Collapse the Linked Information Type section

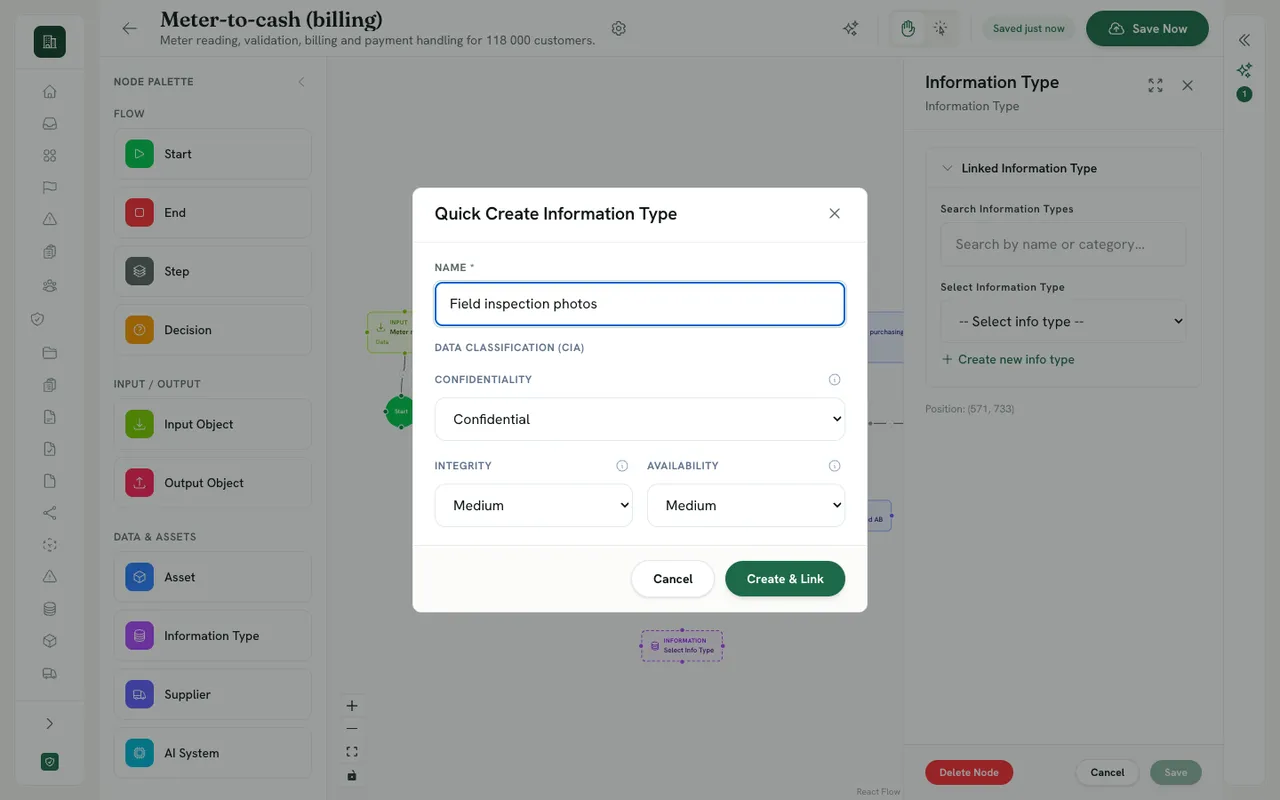947,169
